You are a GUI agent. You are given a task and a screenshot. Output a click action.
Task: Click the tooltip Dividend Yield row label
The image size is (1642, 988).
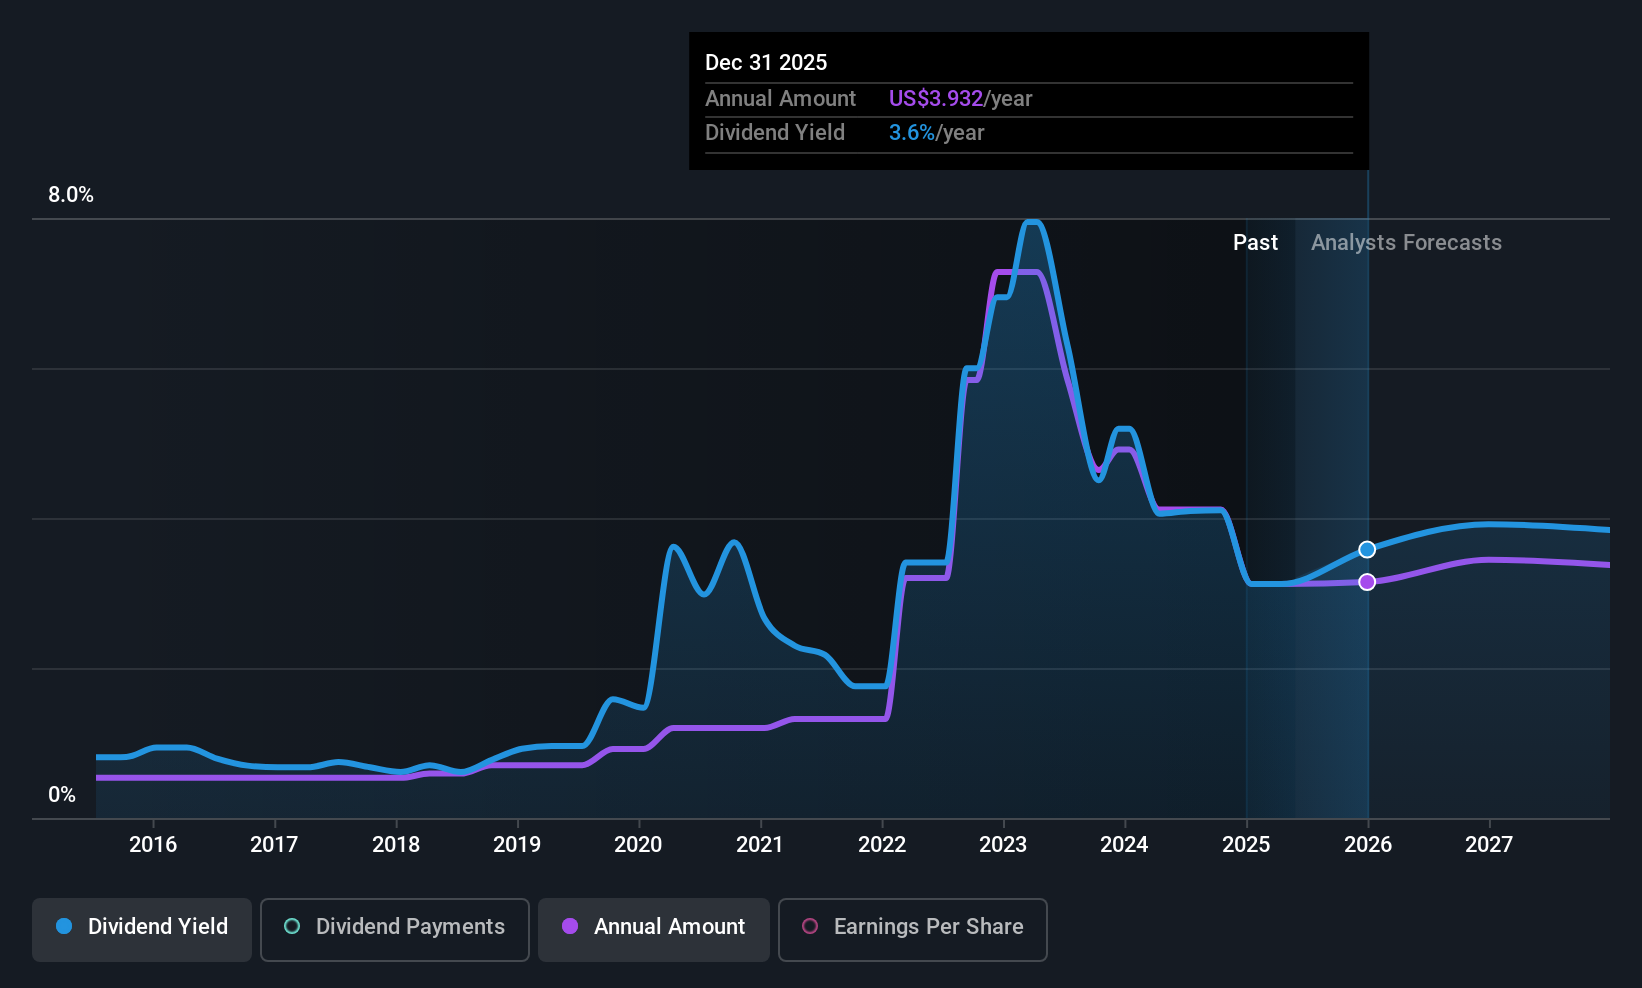[775, 133]
